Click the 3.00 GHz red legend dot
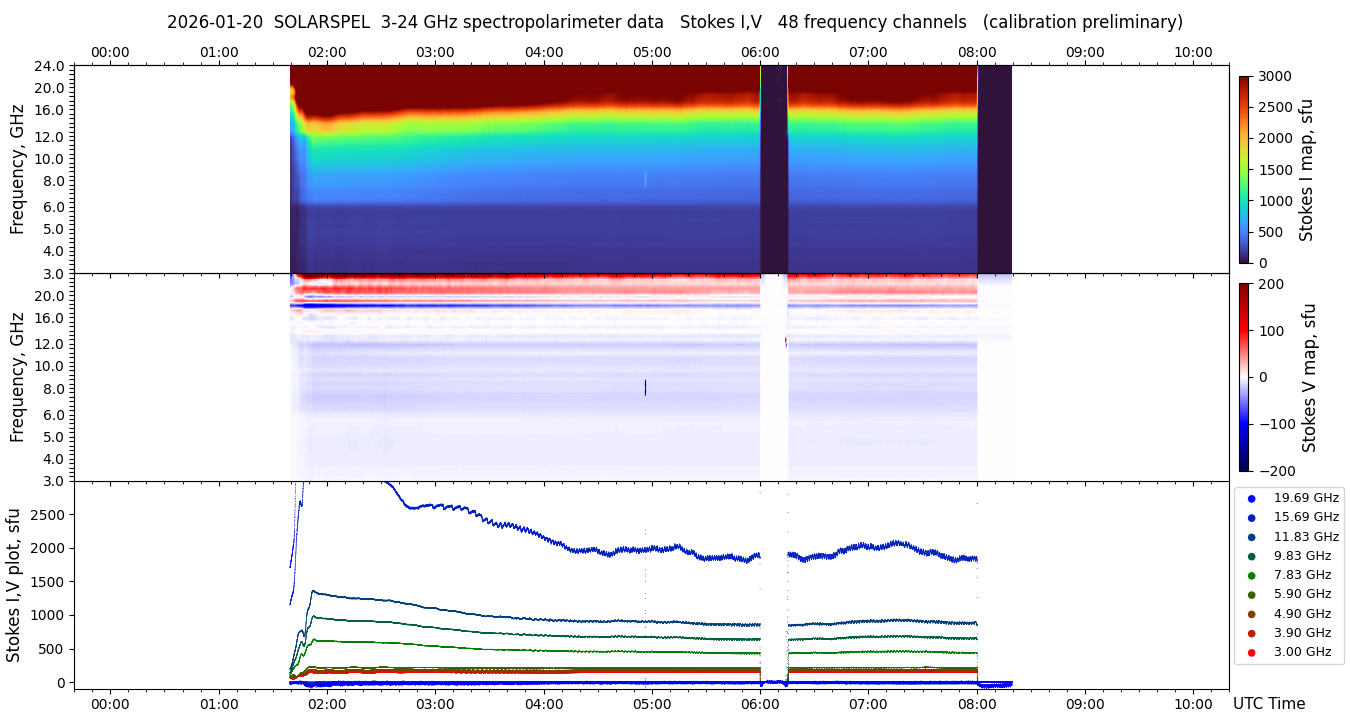The width and height of the screenshot is (1350, 725). (1251, 652)
